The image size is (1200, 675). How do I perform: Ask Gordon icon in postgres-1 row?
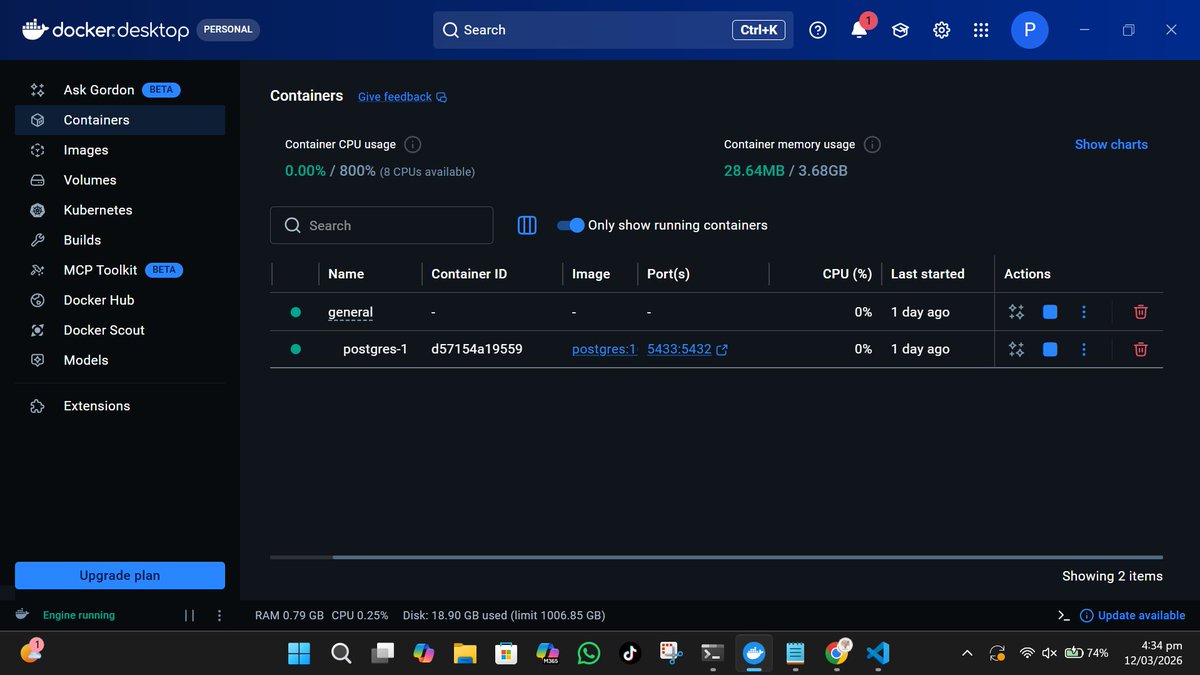[1016, 349]
